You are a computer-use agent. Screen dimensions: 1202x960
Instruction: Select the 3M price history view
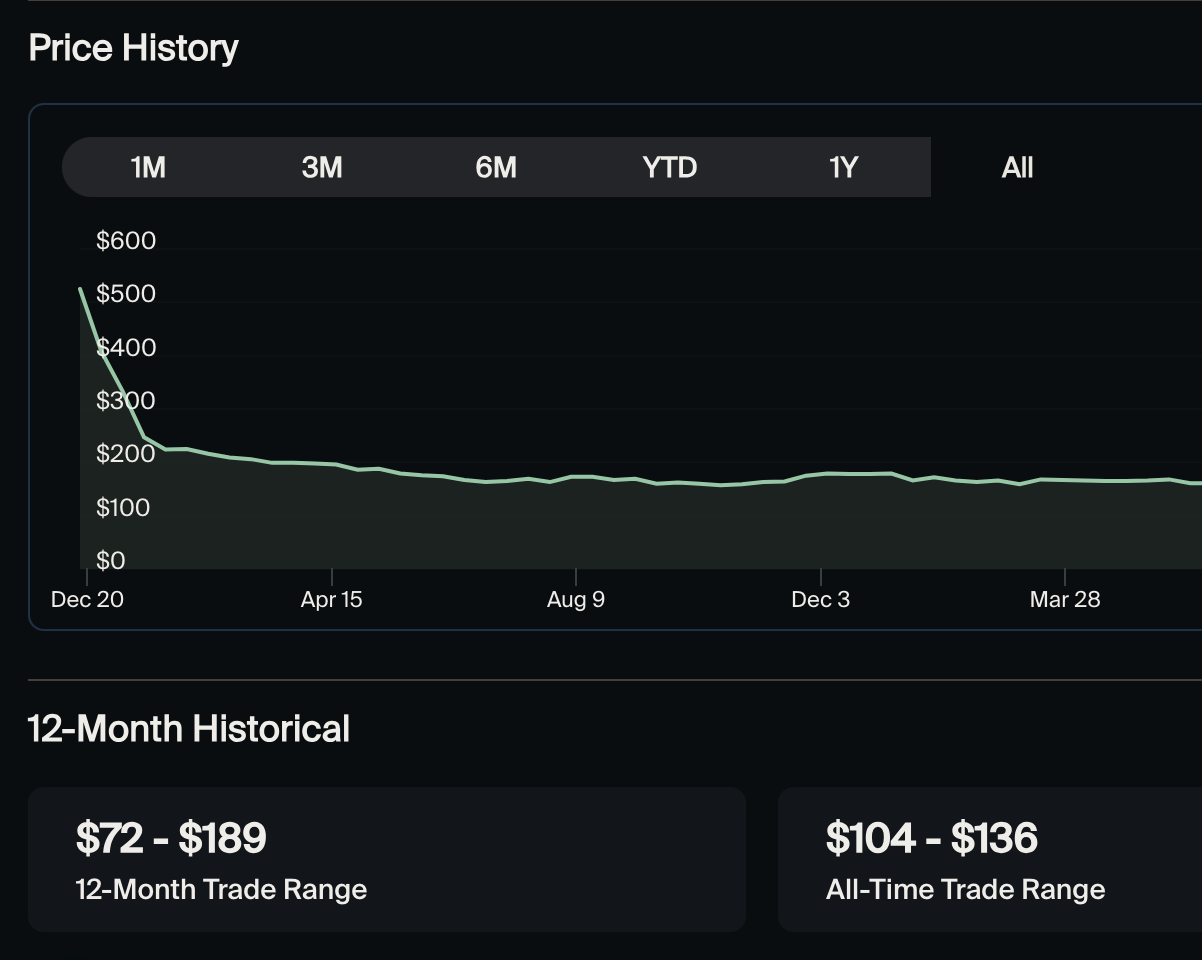[x=320, y=167]
